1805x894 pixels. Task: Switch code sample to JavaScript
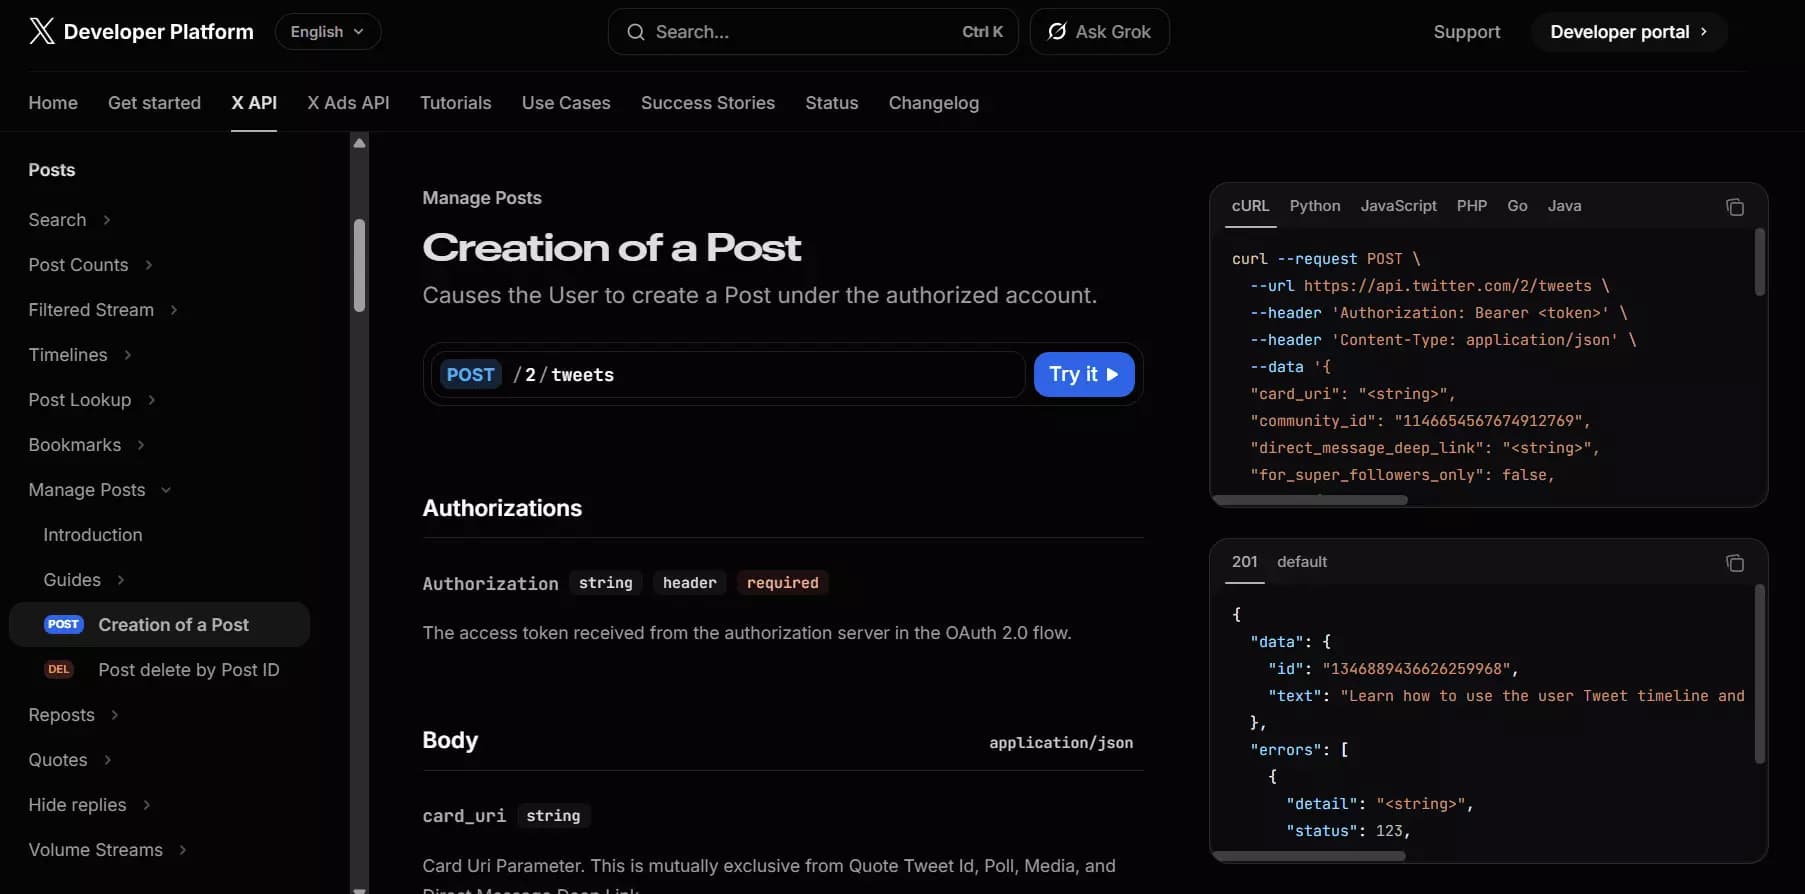click(1398, 206)
